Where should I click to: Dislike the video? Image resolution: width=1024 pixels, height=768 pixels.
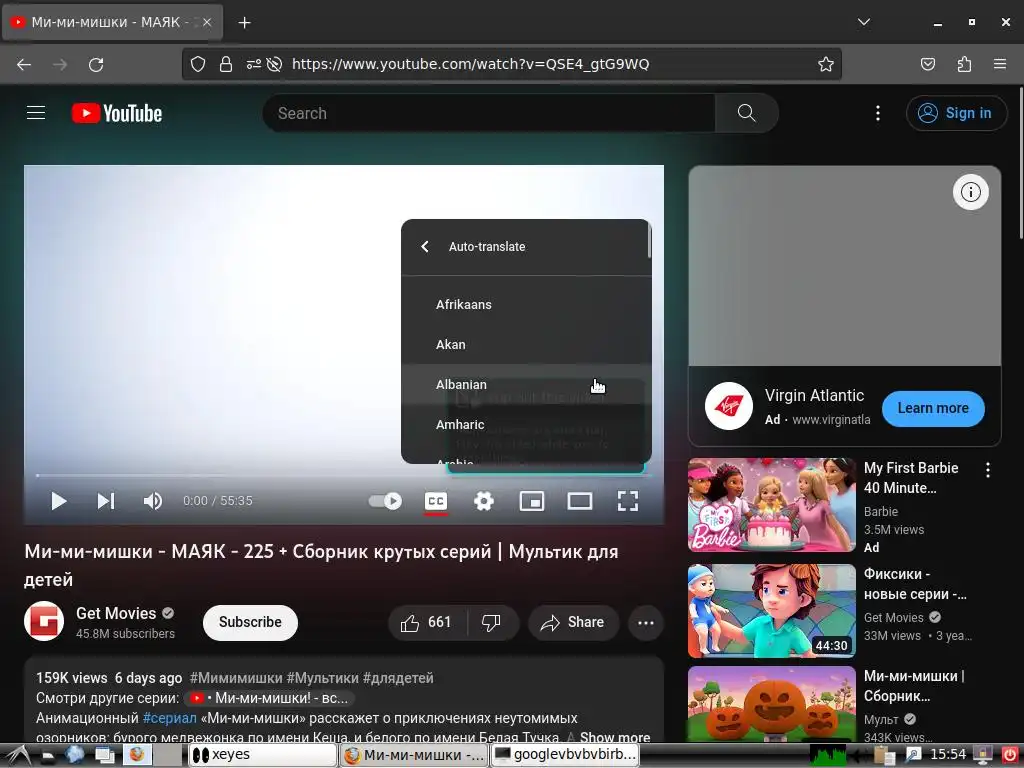[492, 622]
